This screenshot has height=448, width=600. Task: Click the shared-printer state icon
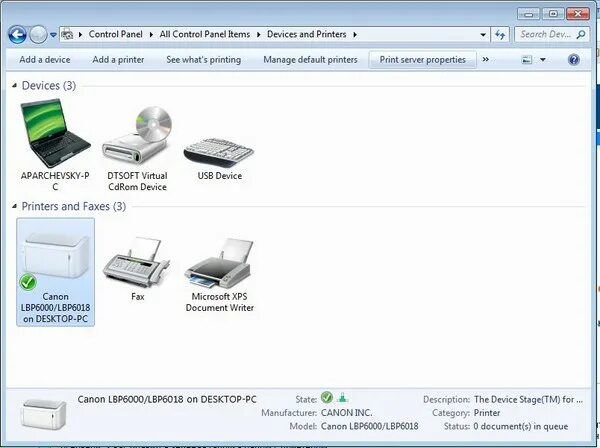[342, 398]
